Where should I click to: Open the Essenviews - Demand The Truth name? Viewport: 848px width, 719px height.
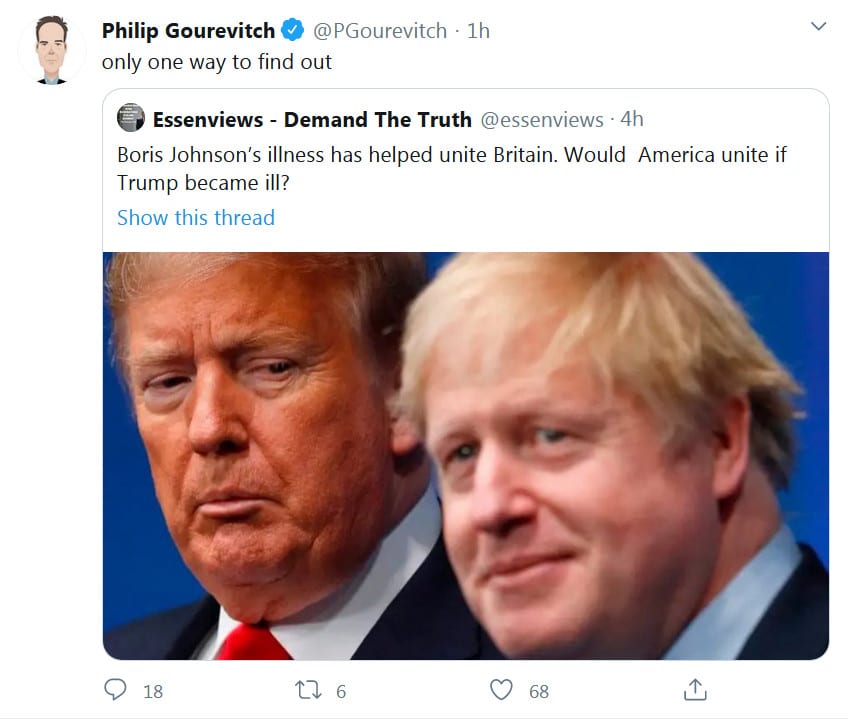click(312, 120)
